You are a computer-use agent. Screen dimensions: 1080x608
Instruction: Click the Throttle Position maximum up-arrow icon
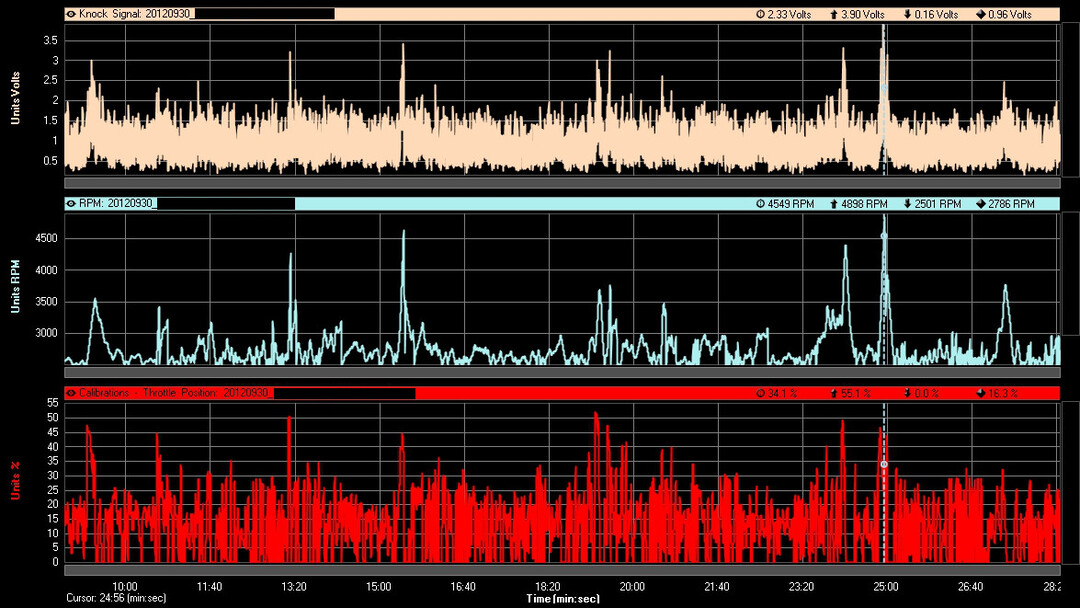pyautogui.click(x=833, y=393)
